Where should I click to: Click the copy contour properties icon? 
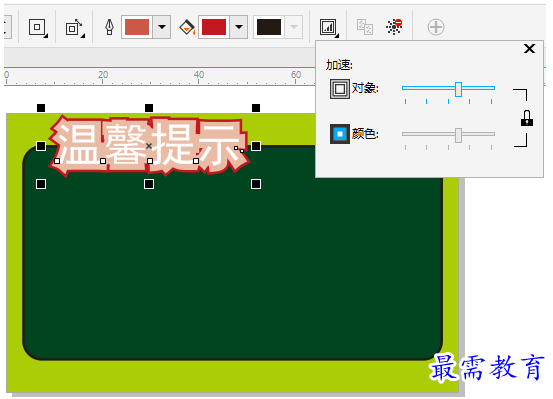click(x=365, y=27)
